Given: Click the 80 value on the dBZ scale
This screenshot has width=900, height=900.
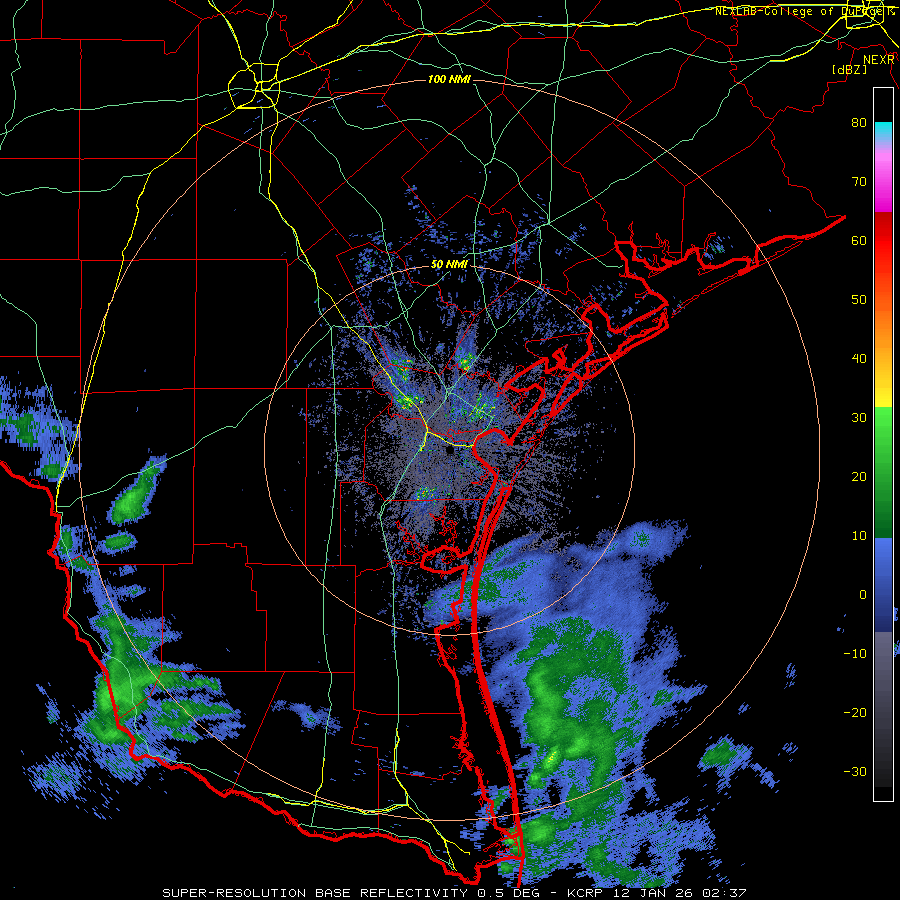Looking at the screenshot, I should coord(859,122).
